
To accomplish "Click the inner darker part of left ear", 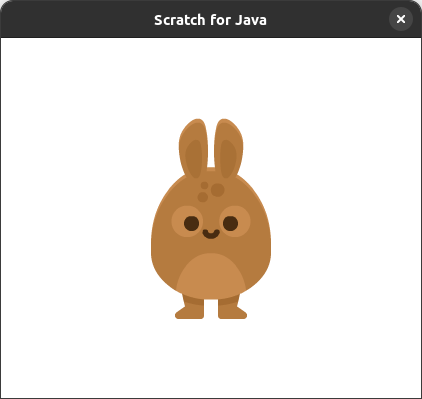I will [x=194, y=159].
